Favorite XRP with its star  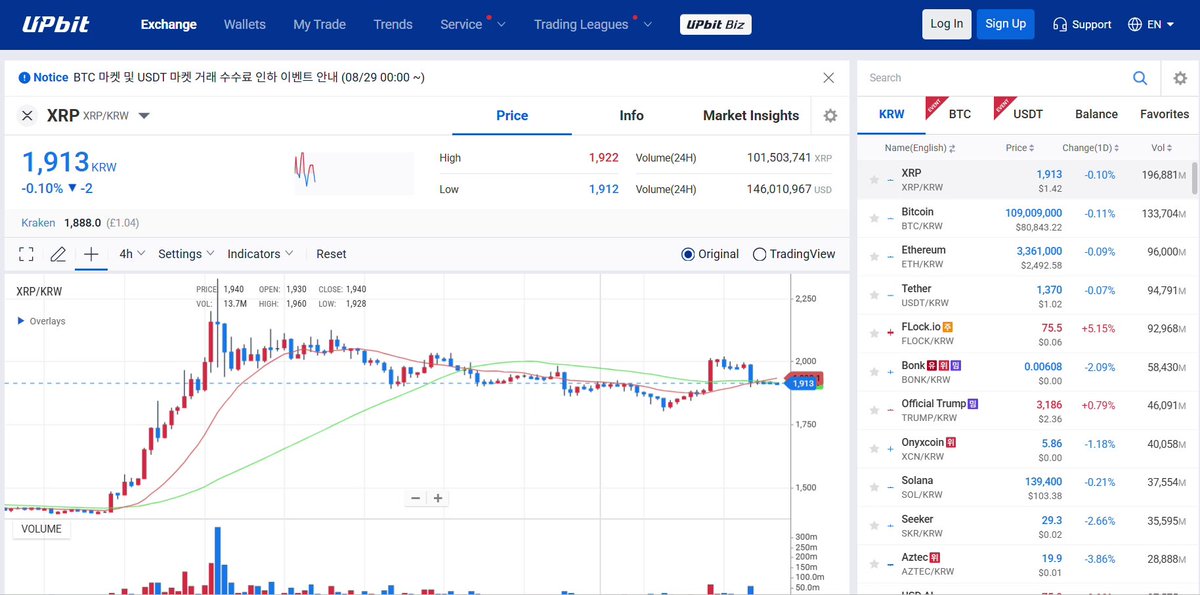[875, 180]
